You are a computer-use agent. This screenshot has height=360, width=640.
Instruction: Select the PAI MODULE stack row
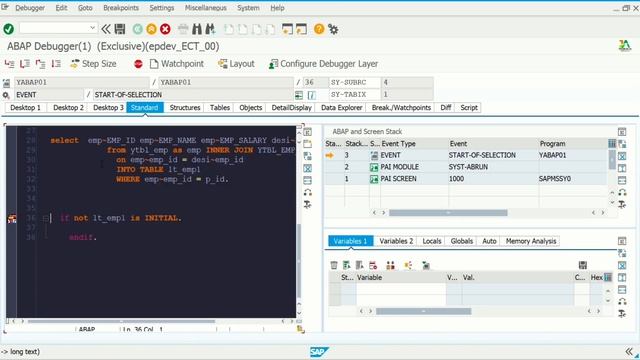click(x=467, y=167)
